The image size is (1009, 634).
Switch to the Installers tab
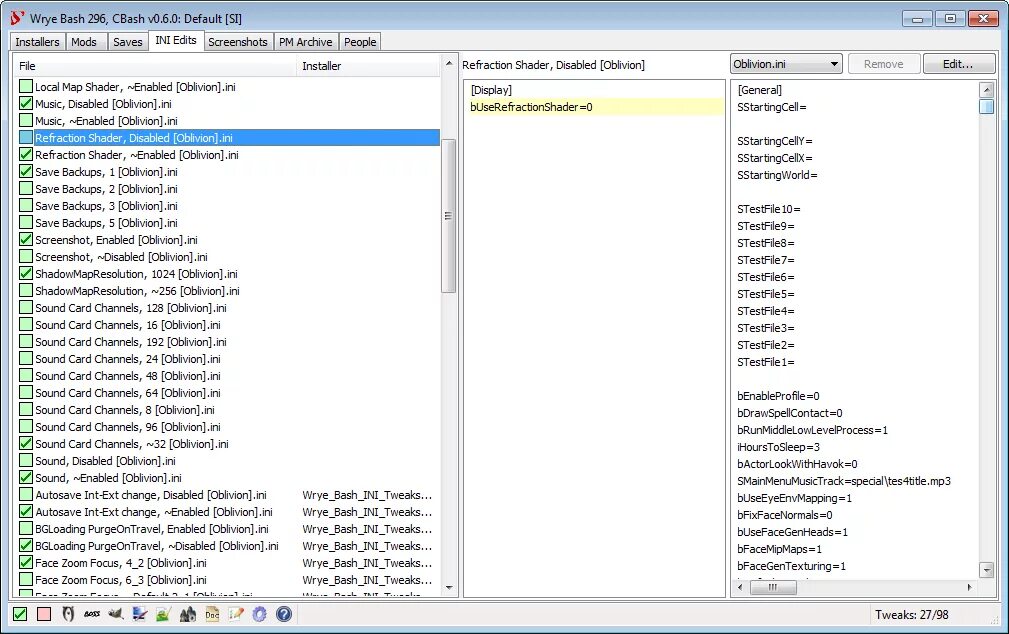tap(37, 42)
